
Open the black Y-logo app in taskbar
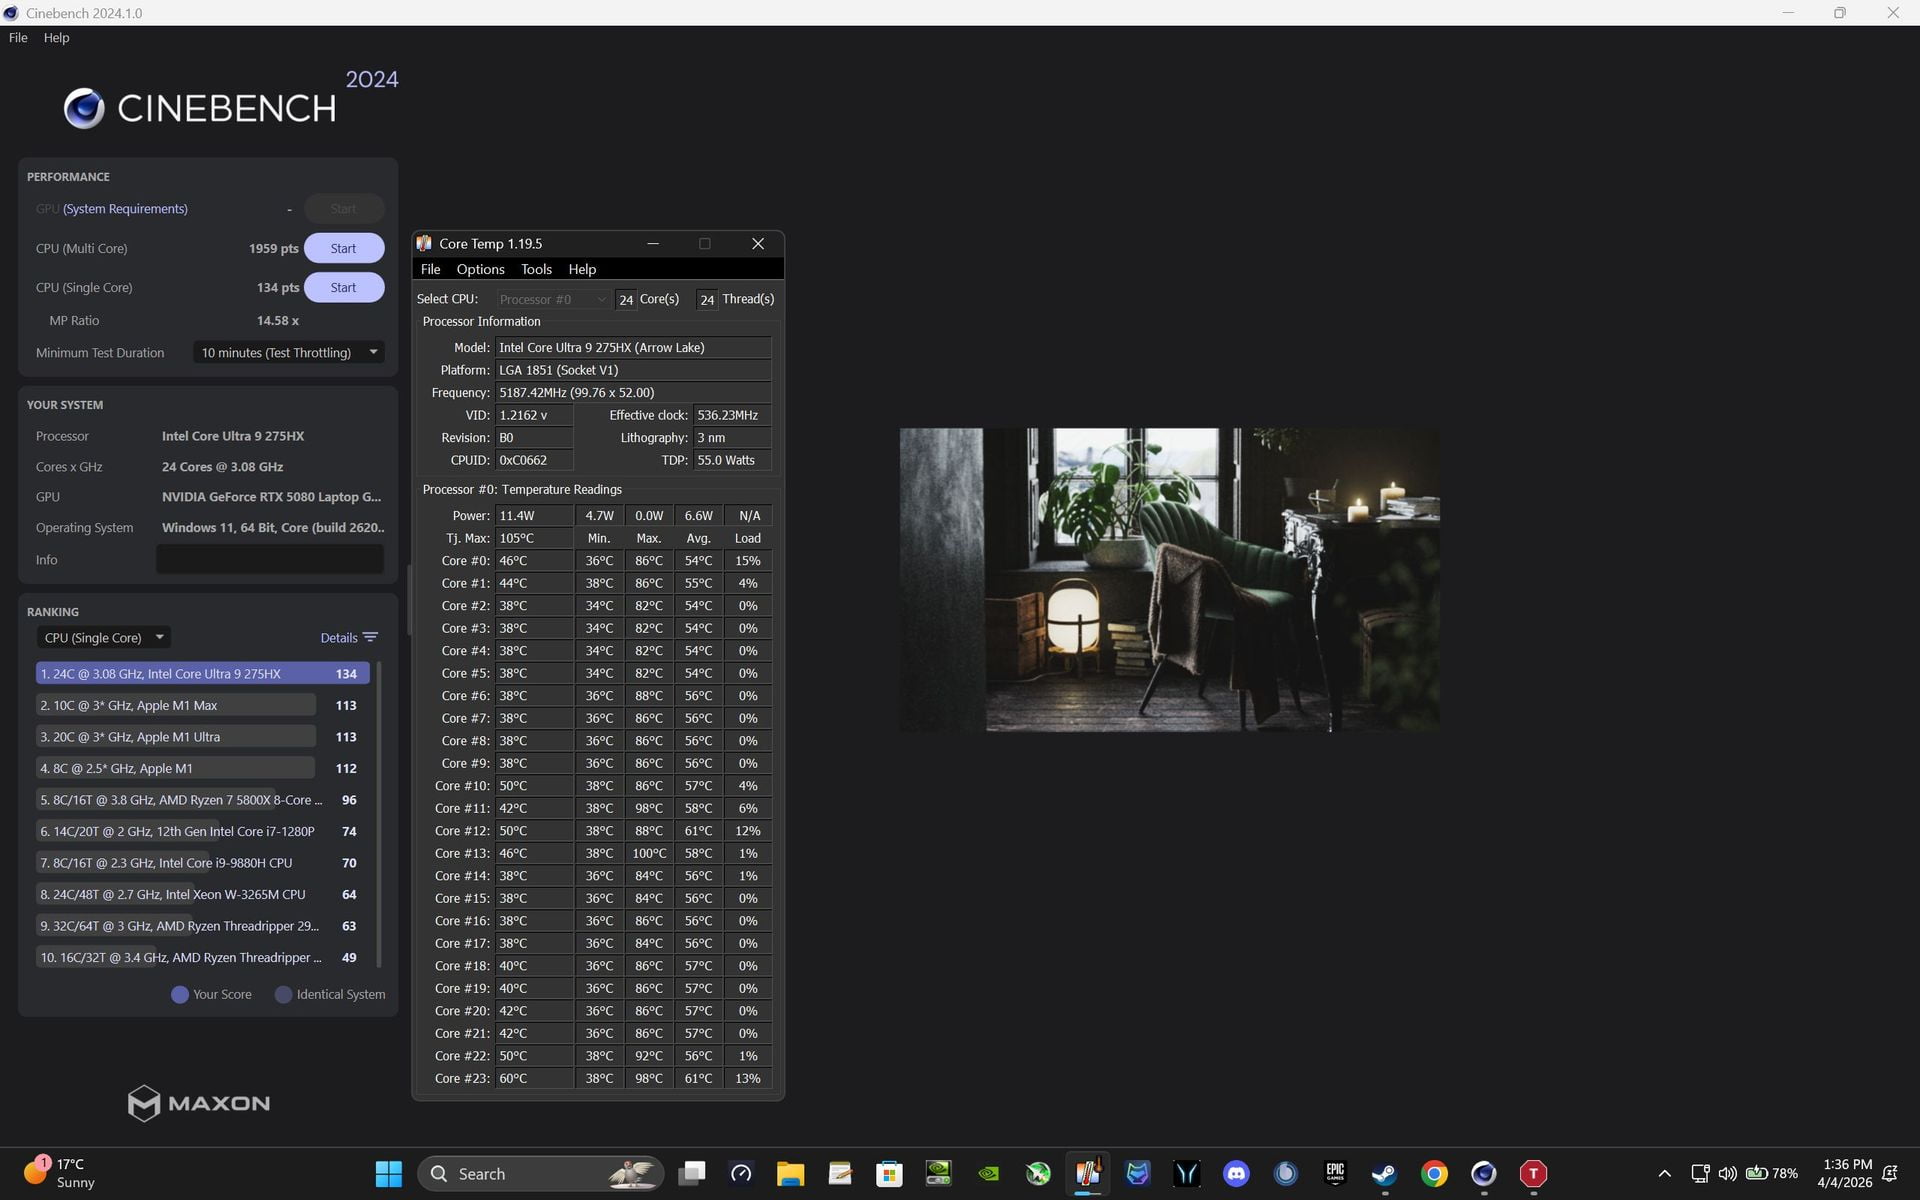(1187, 1173)
